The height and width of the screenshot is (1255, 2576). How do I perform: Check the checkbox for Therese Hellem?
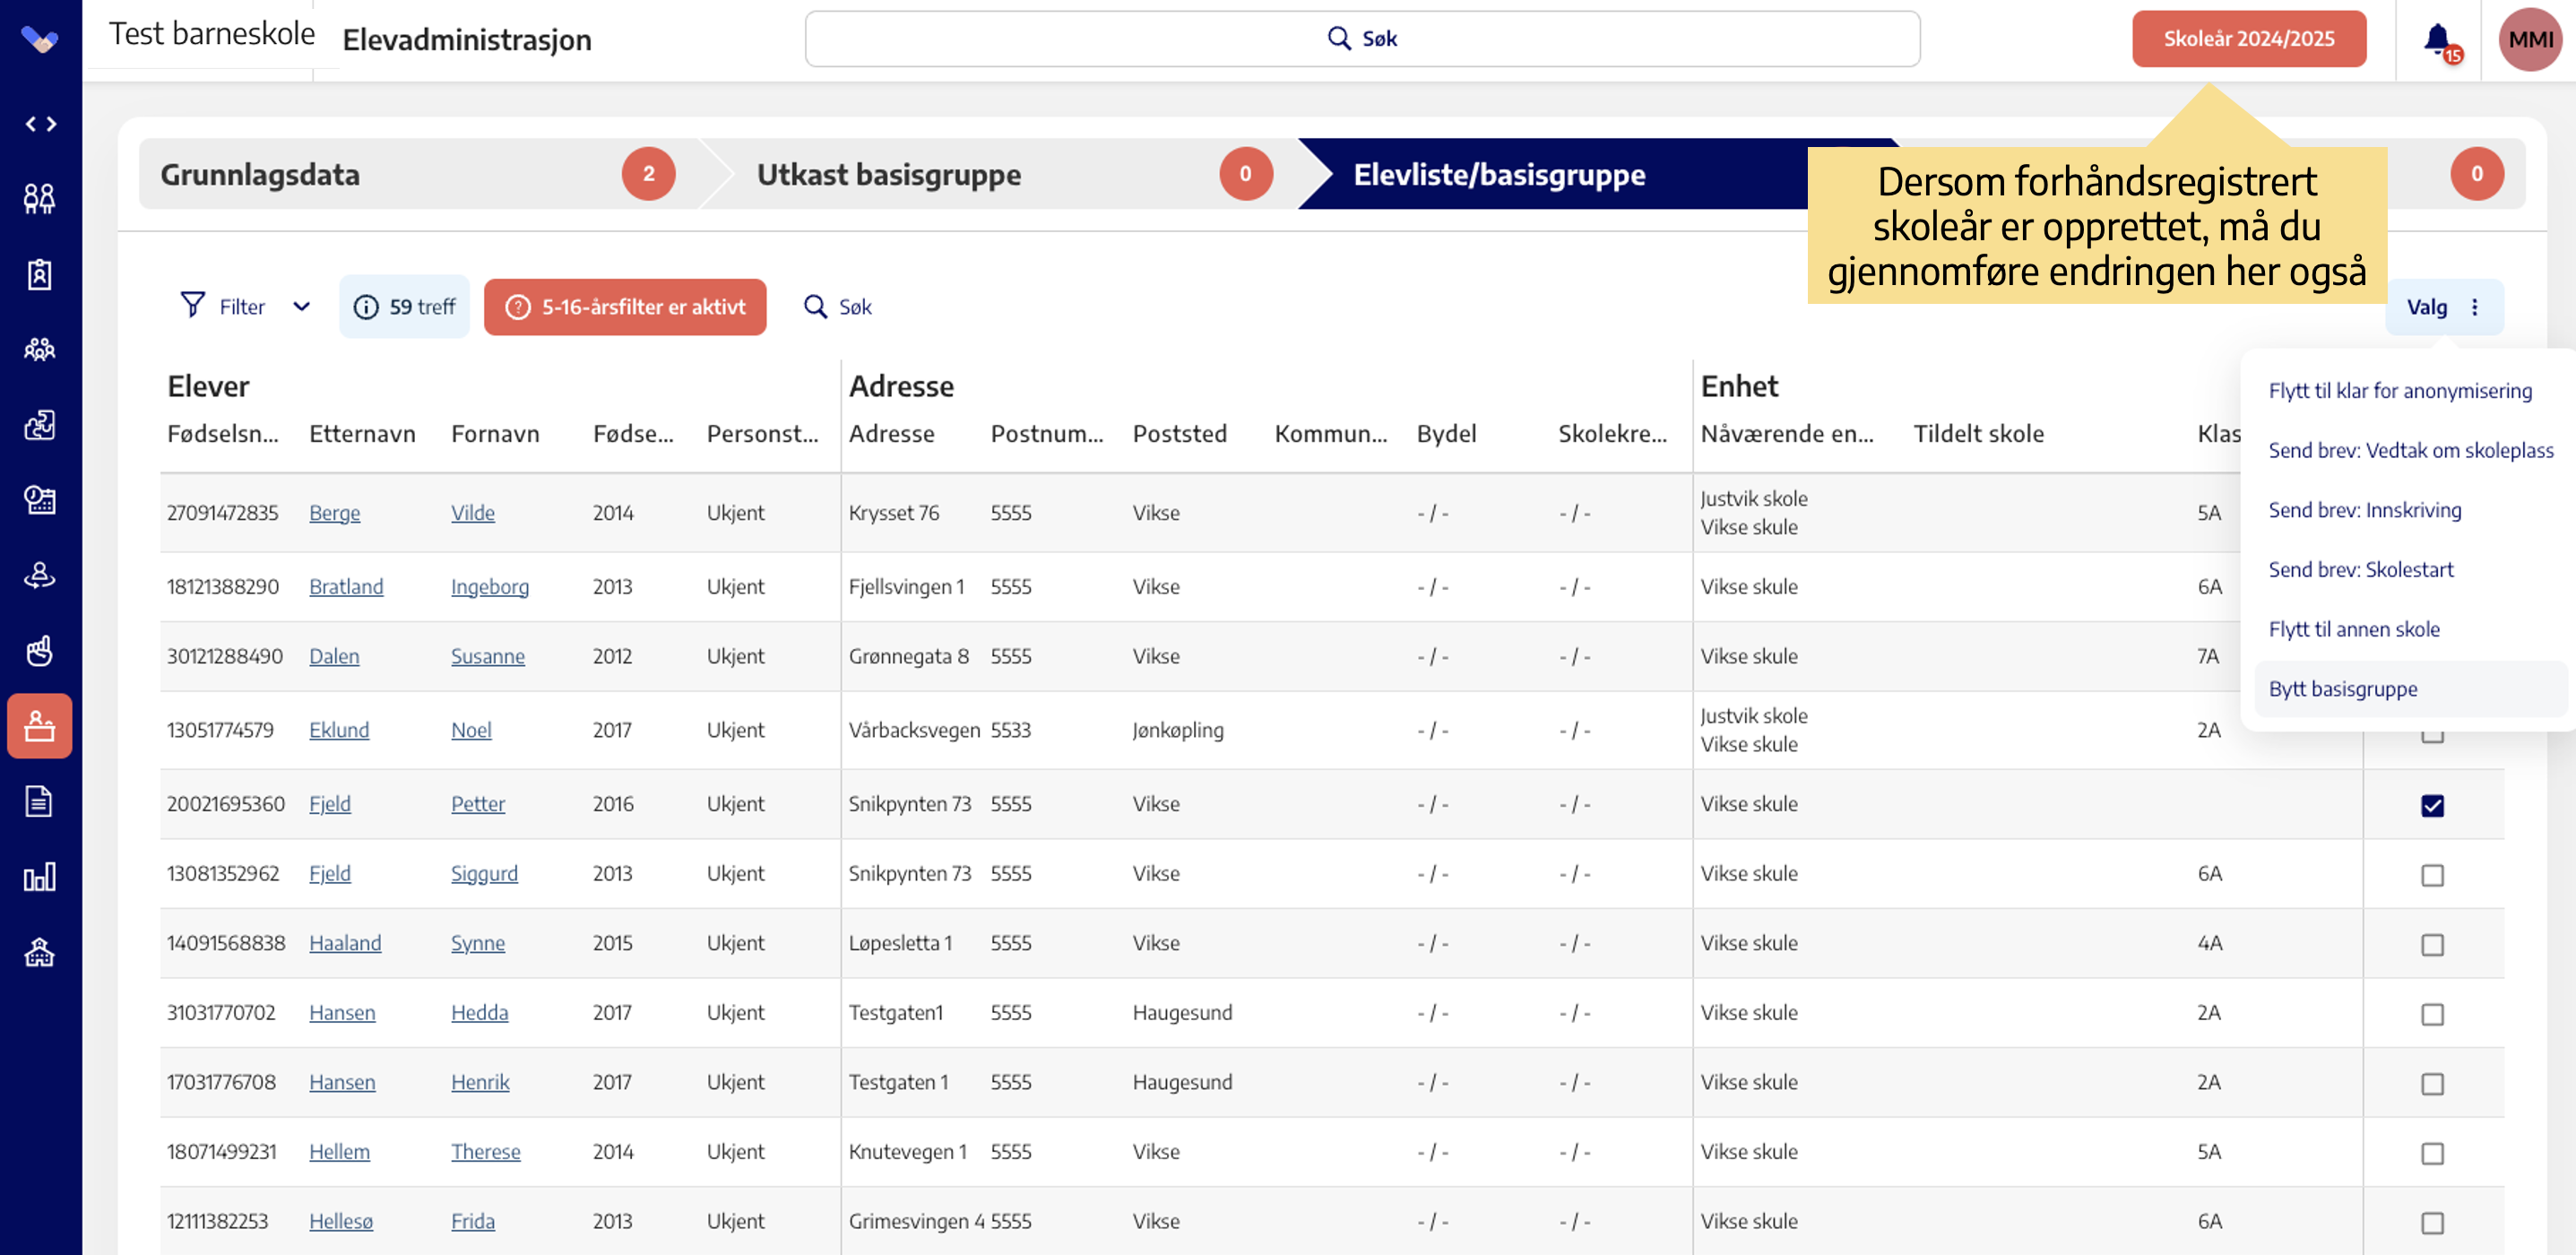click(x=2432, y=1153)
